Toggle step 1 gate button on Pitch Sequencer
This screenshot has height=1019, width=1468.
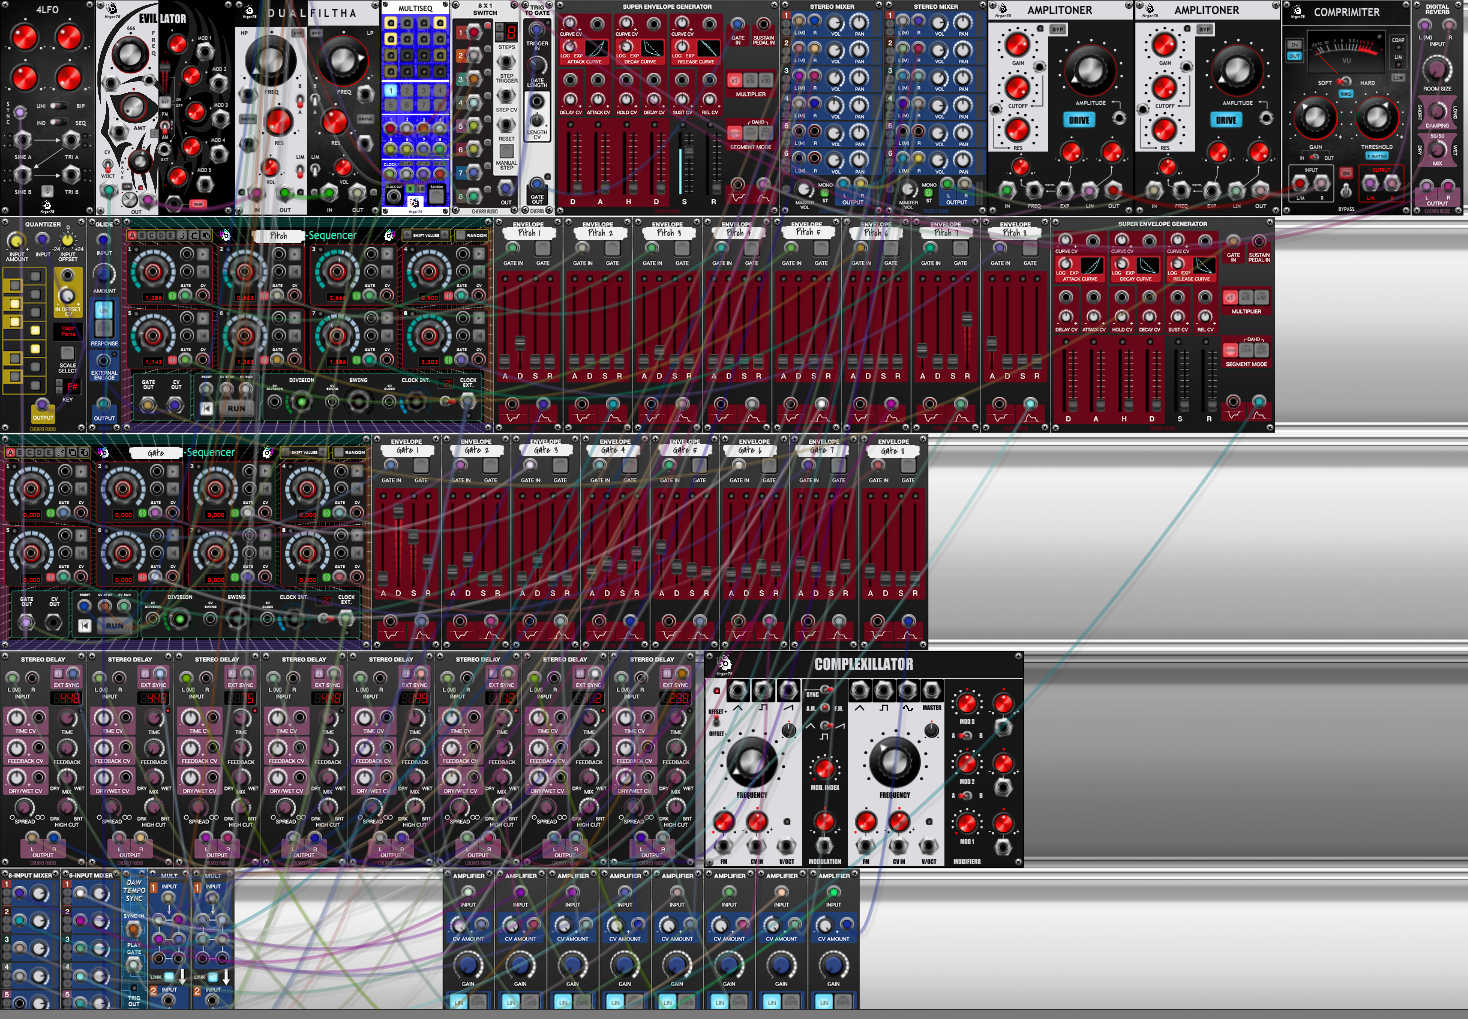(172, 296)
